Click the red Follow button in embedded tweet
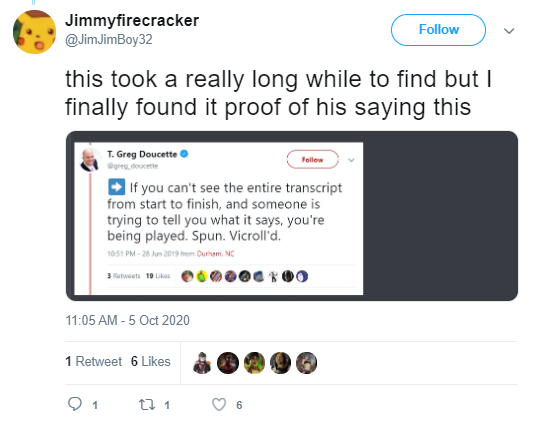Viewport: 538px width, 423px height. tap(313, 160)
